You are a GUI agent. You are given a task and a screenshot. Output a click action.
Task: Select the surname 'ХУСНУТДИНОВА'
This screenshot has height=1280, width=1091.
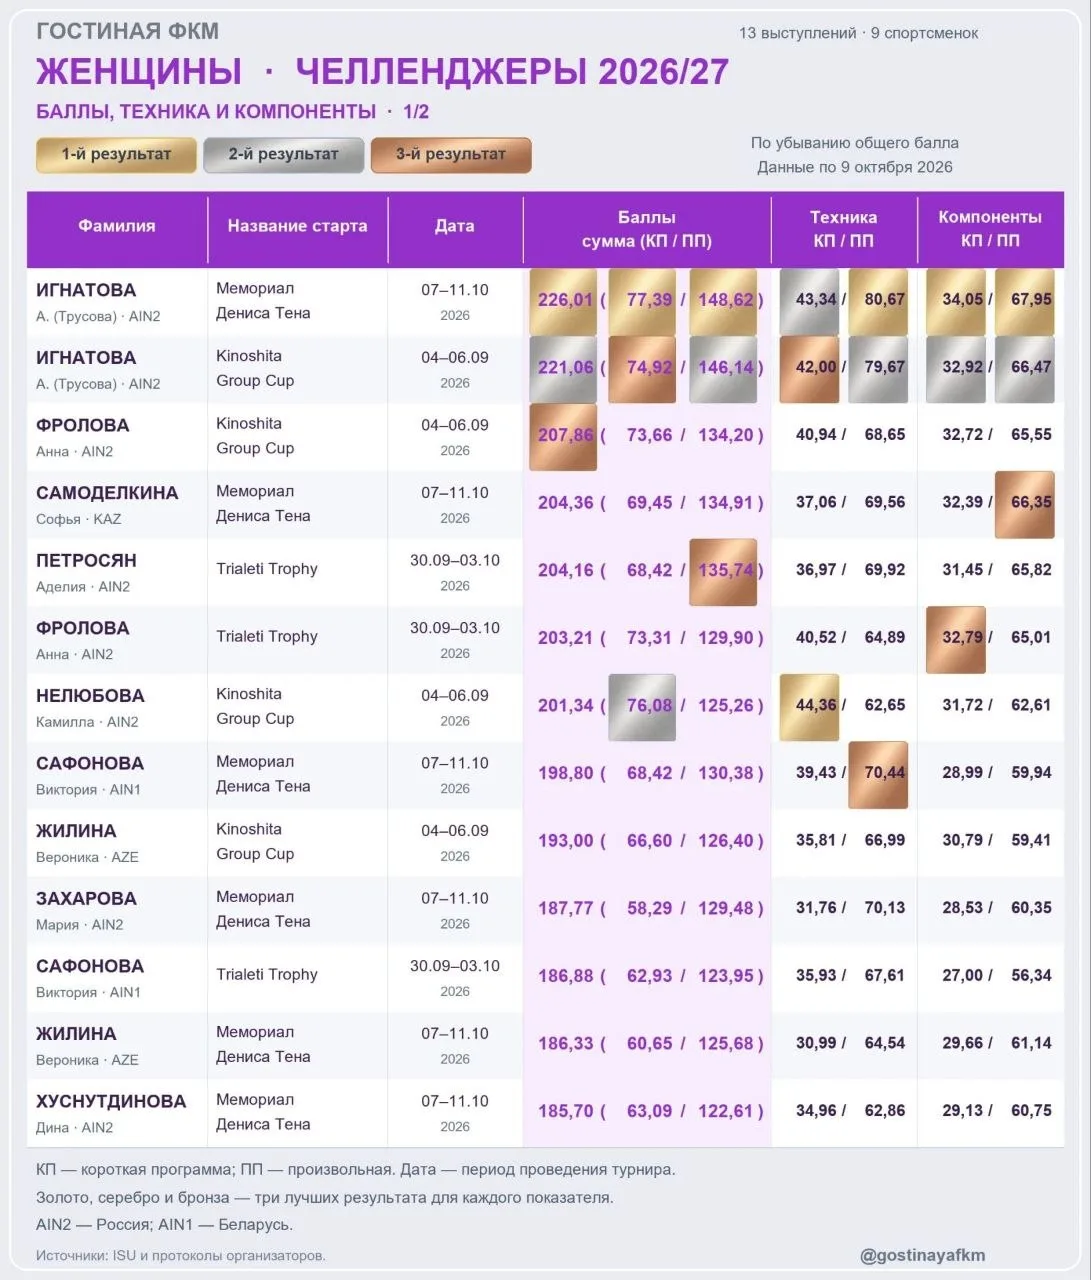click(x=111, y=1102)
